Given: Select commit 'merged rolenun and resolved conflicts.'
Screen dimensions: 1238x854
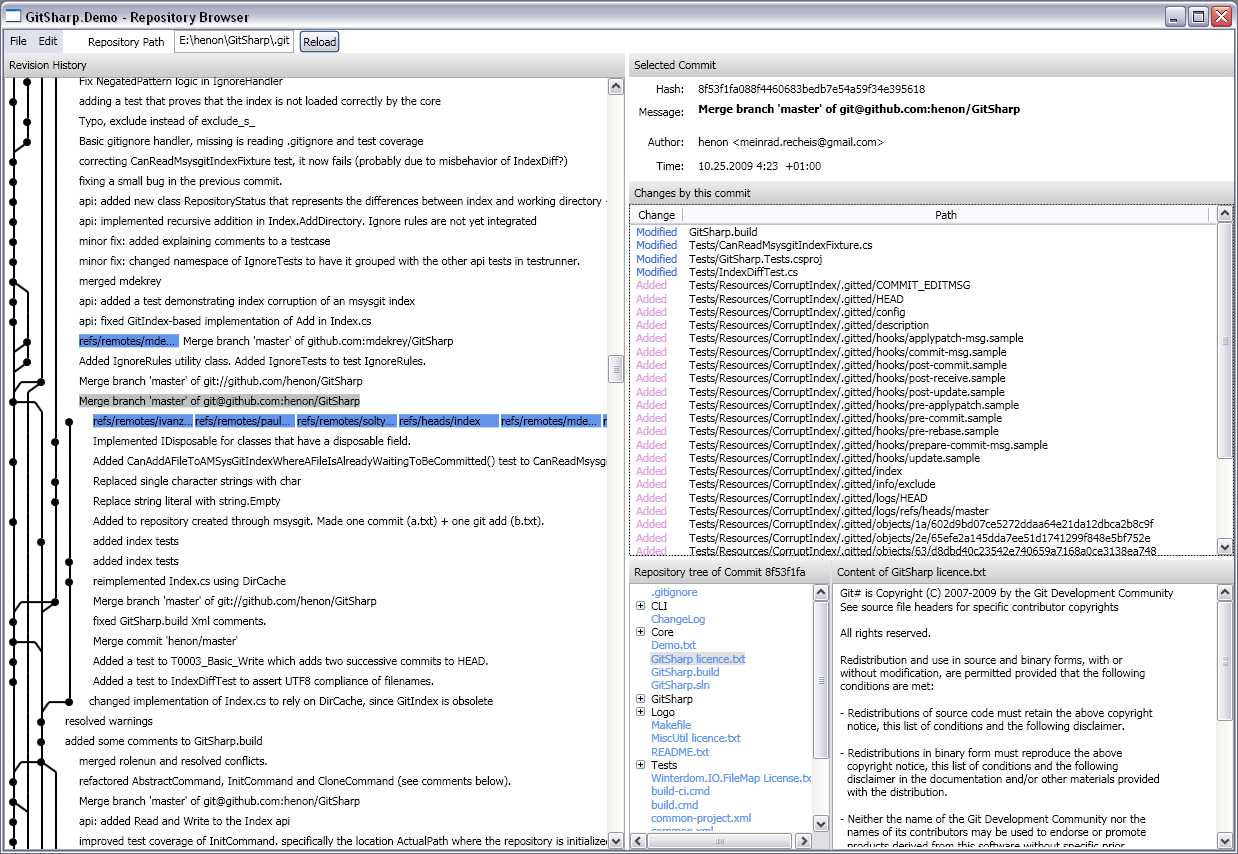Looking at the screenshot, I should click(172, 761).
